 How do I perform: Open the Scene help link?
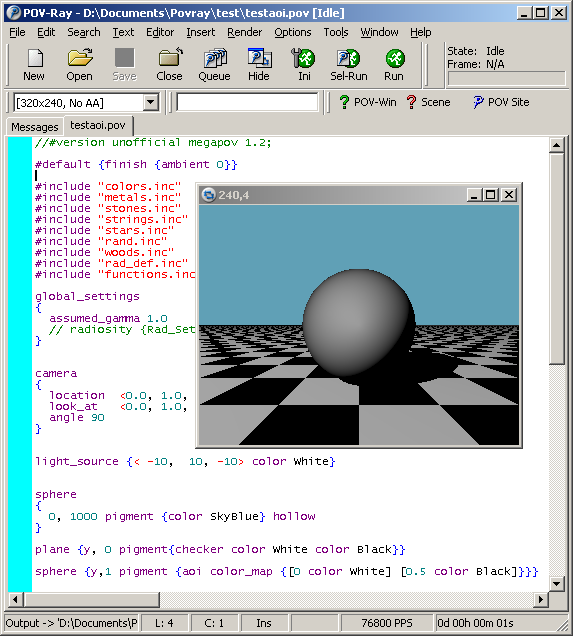(x=428, y=102)
